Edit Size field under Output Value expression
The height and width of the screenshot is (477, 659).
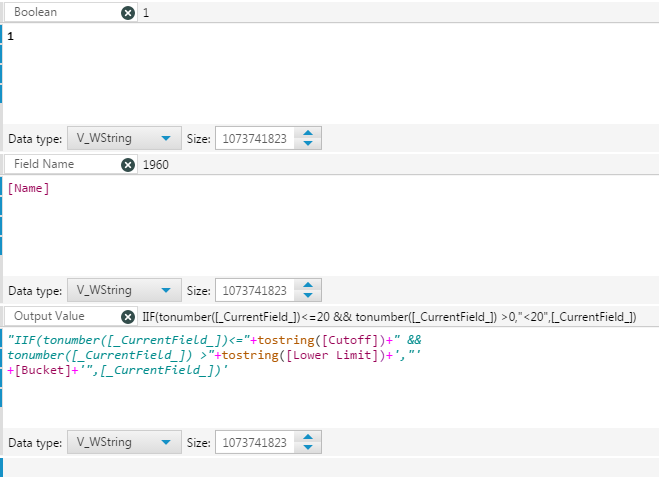click(x=255, y=442)
